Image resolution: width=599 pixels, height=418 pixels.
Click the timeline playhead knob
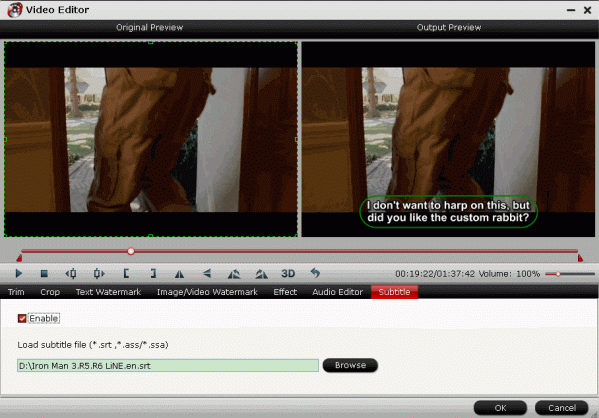[131, 251]
